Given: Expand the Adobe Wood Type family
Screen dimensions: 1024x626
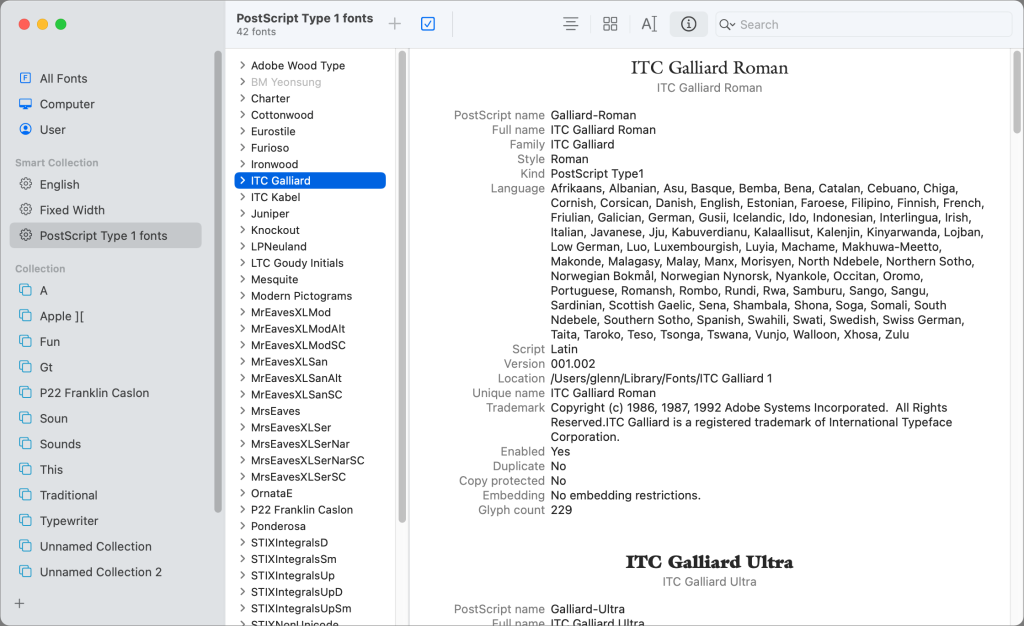Looking at the screenshot, I should pyautogui.click(x=242, y=65).
